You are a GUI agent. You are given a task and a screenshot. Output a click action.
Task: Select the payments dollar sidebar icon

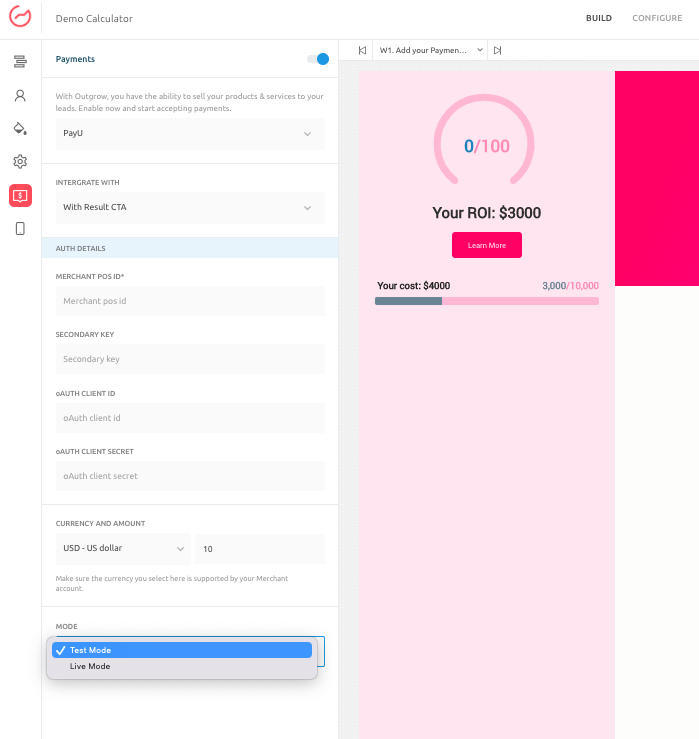(x=20, y=195)
